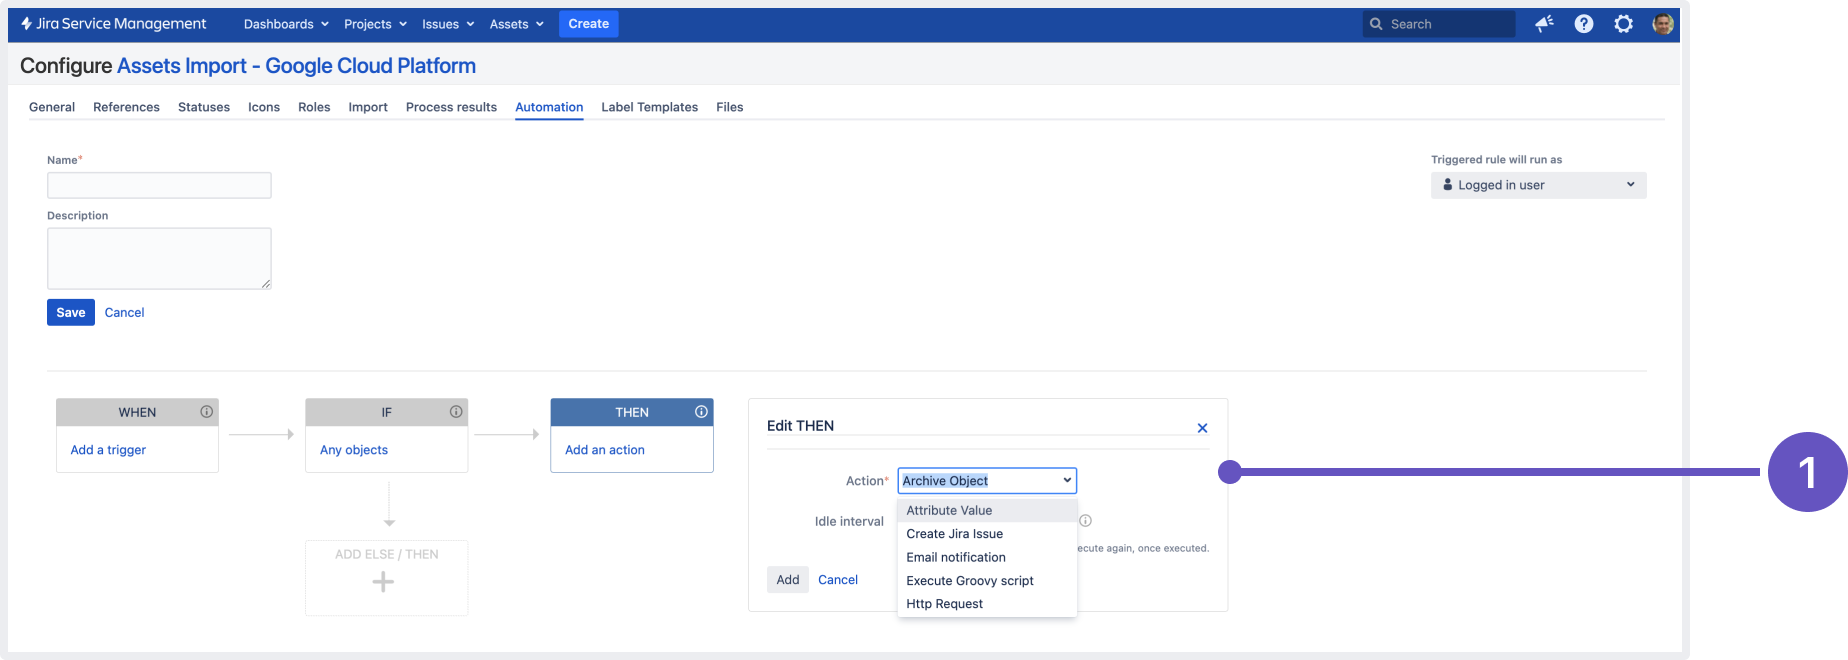The width and height of the screenshot is (1848, 660).
Task: Switch to the Statuses tab
Action: click(x=204, y=107)
